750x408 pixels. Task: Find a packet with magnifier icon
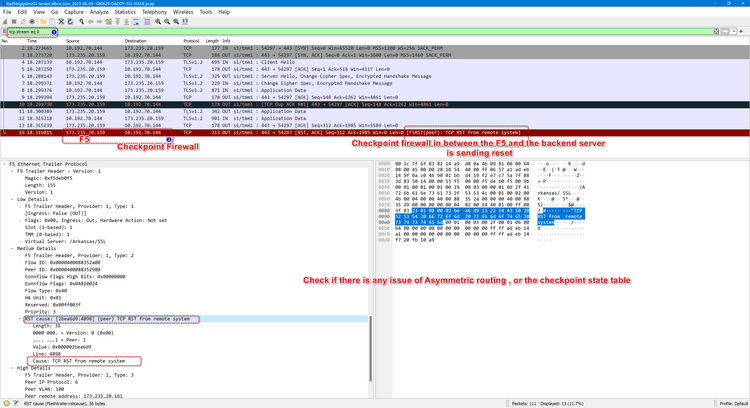[81, 22]
